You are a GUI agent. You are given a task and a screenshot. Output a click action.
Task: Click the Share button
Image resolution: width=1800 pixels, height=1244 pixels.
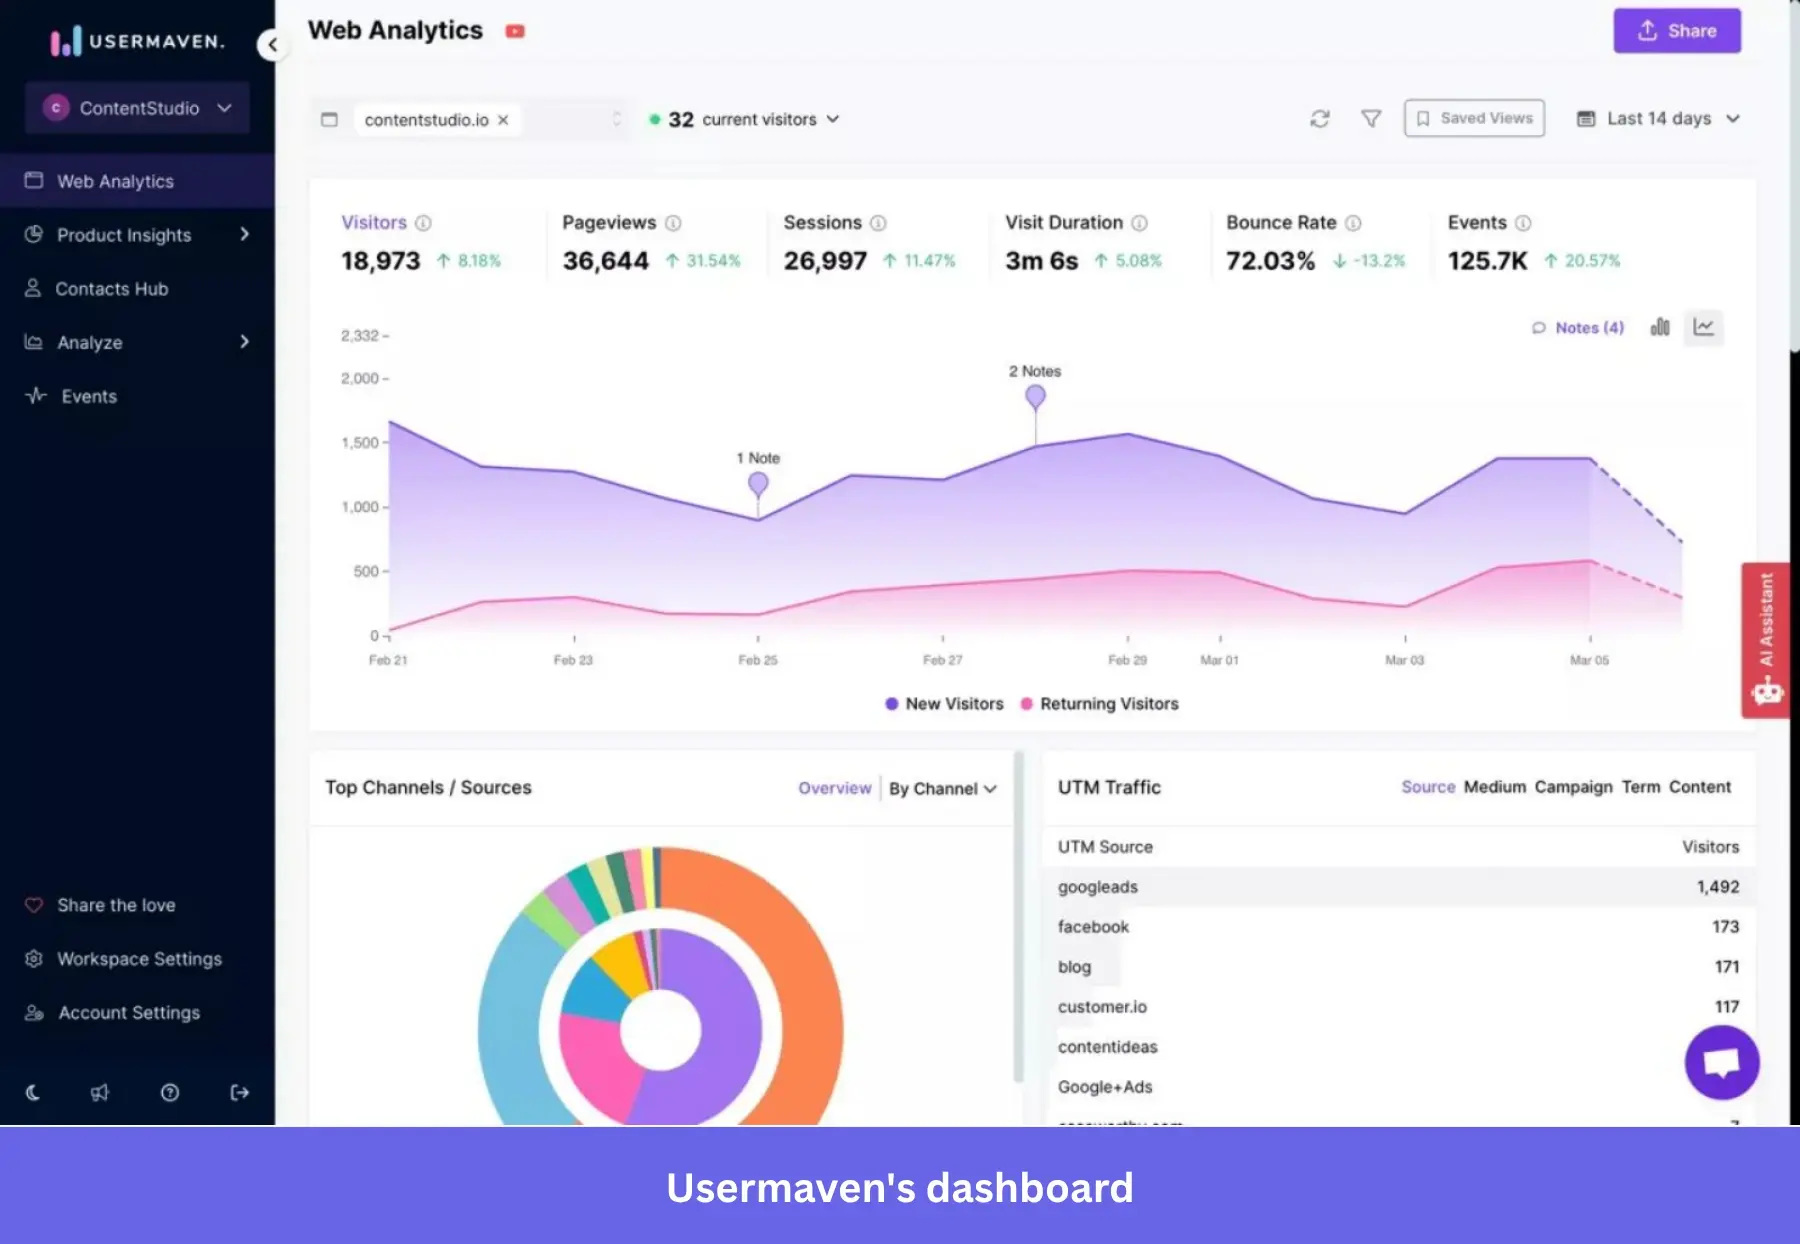1677,30
